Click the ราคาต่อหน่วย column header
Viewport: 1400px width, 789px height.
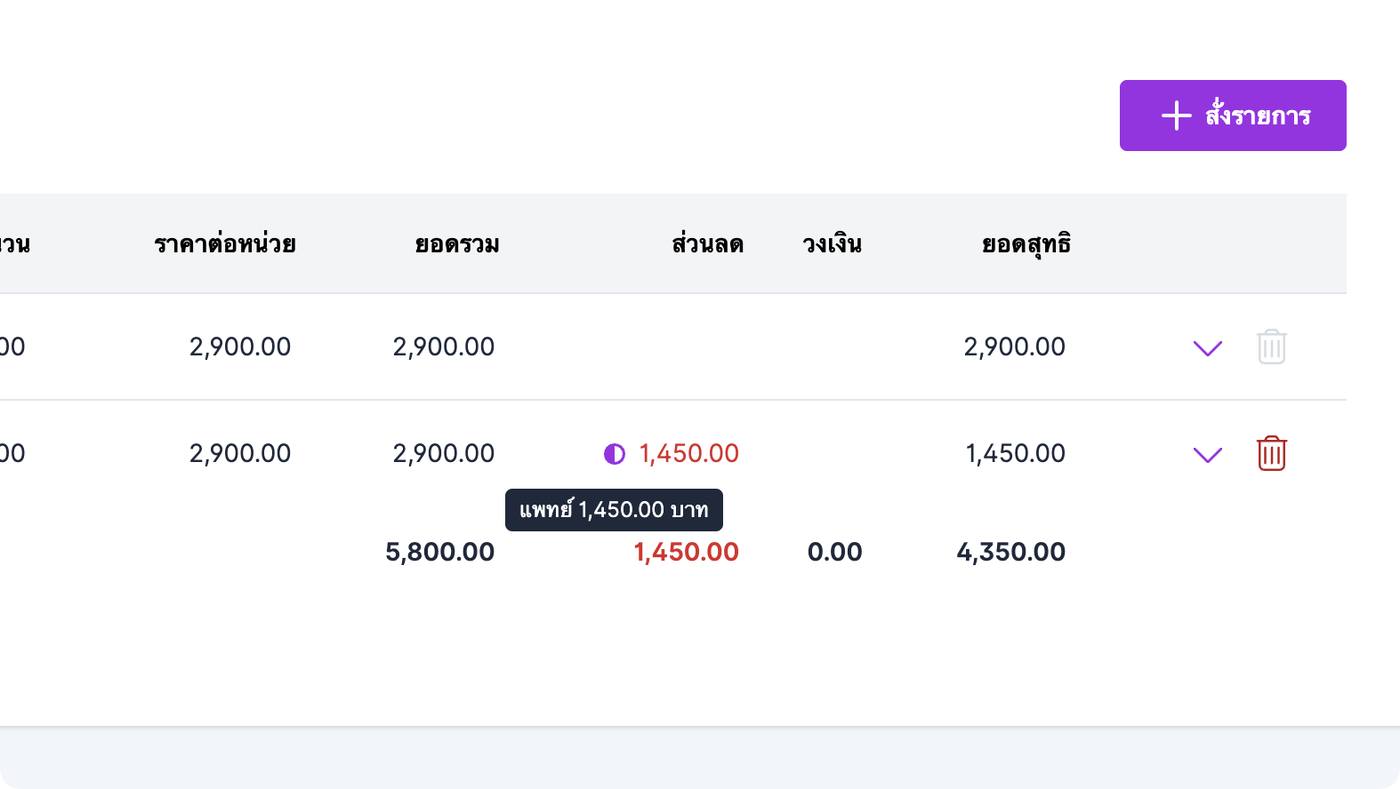[x=225, y=244]
